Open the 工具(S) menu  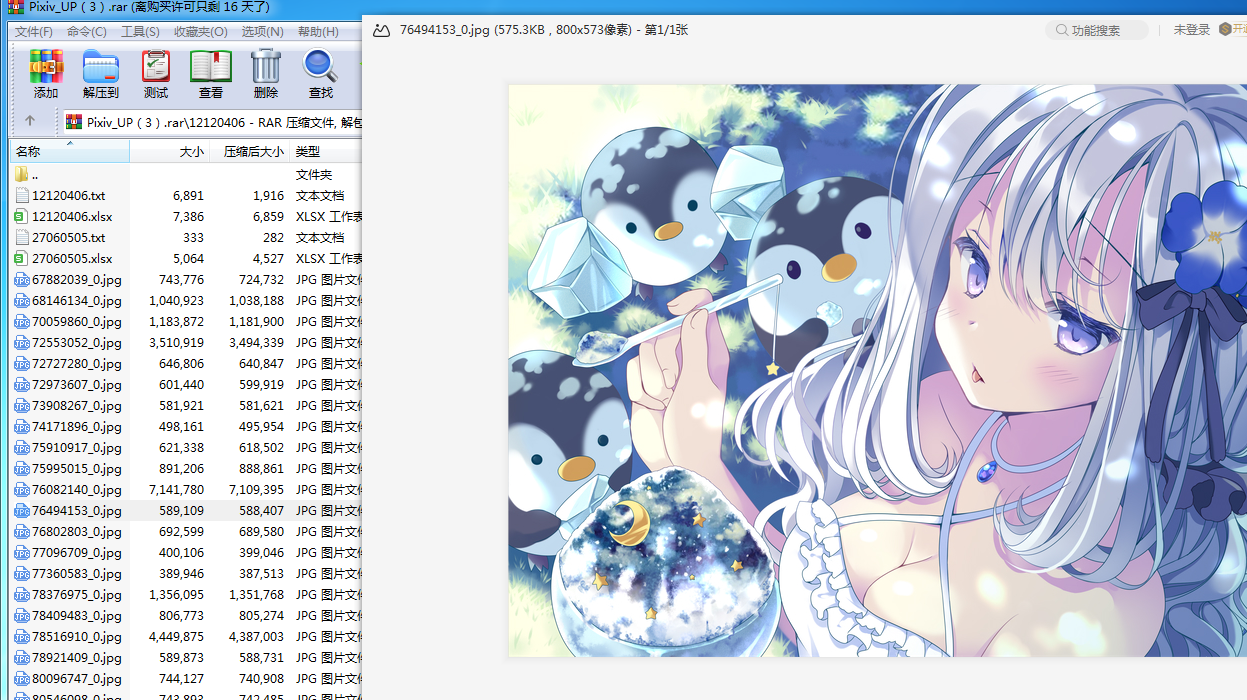pyautogui.click(x=140, y=32)
